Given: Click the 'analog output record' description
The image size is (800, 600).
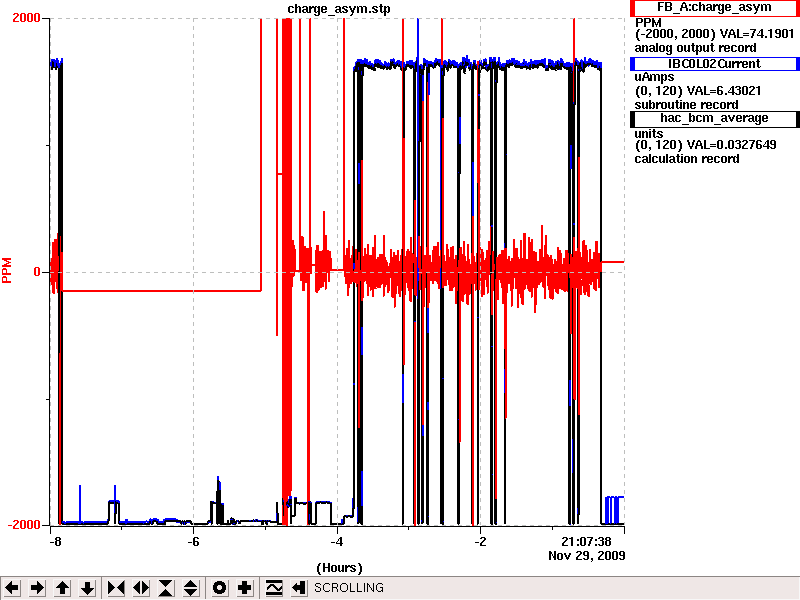Looking at the screenshot, I should tap(695, 48).
